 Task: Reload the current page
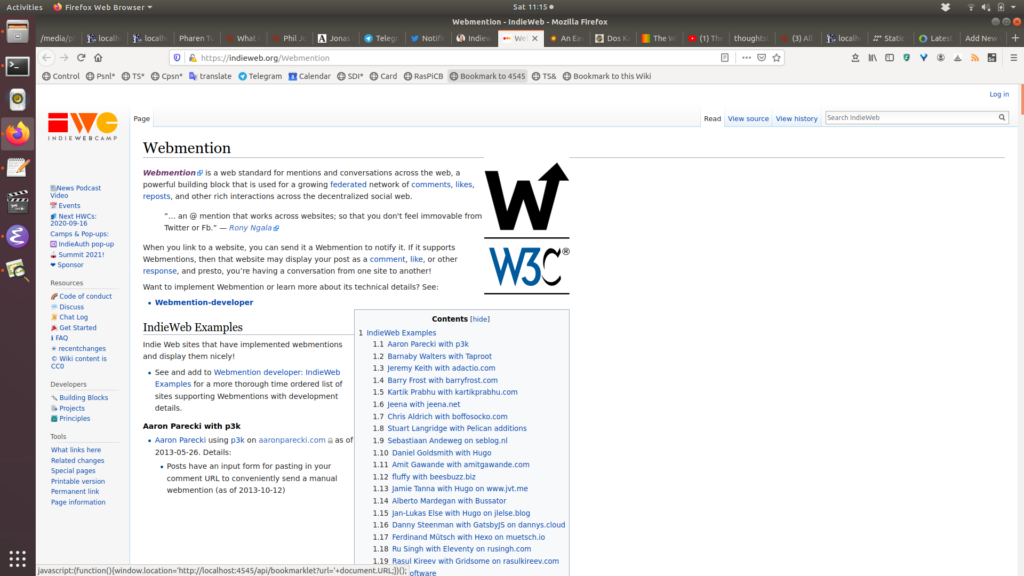point(81,57)
